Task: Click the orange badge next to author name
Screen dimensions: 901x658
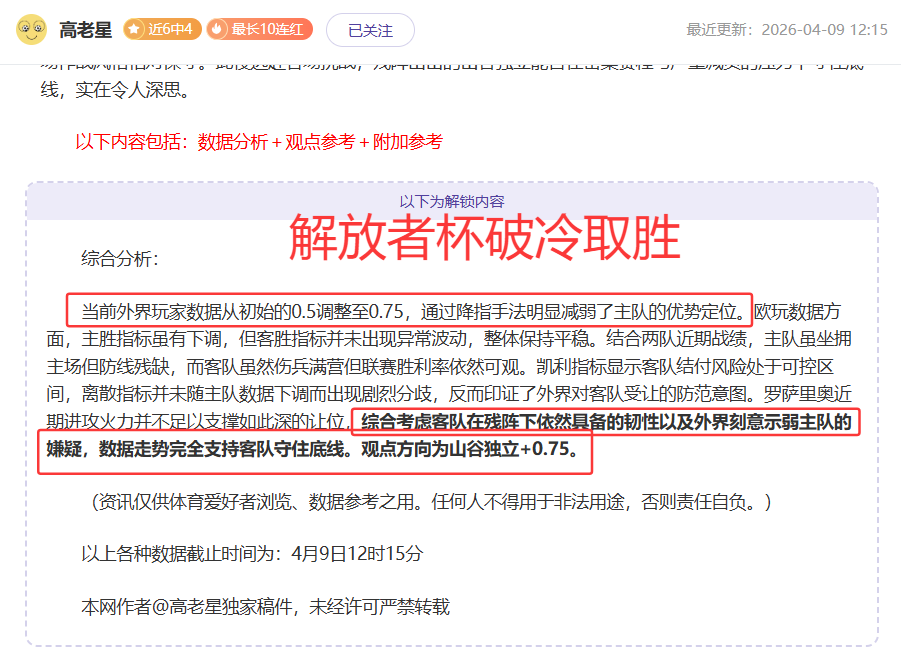Action: click(162, 28)
